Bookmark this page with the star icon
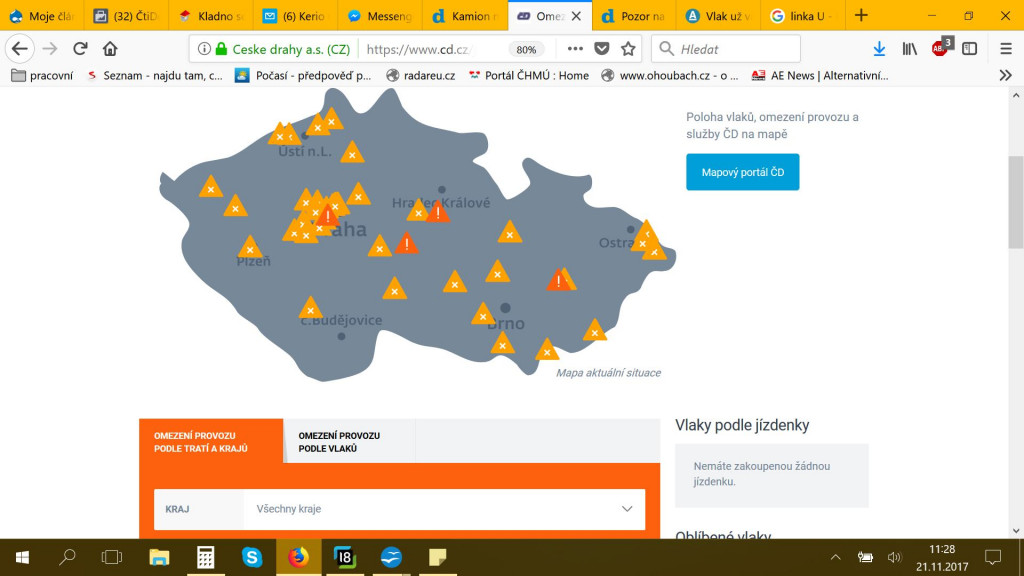 [x=628, y=49]
